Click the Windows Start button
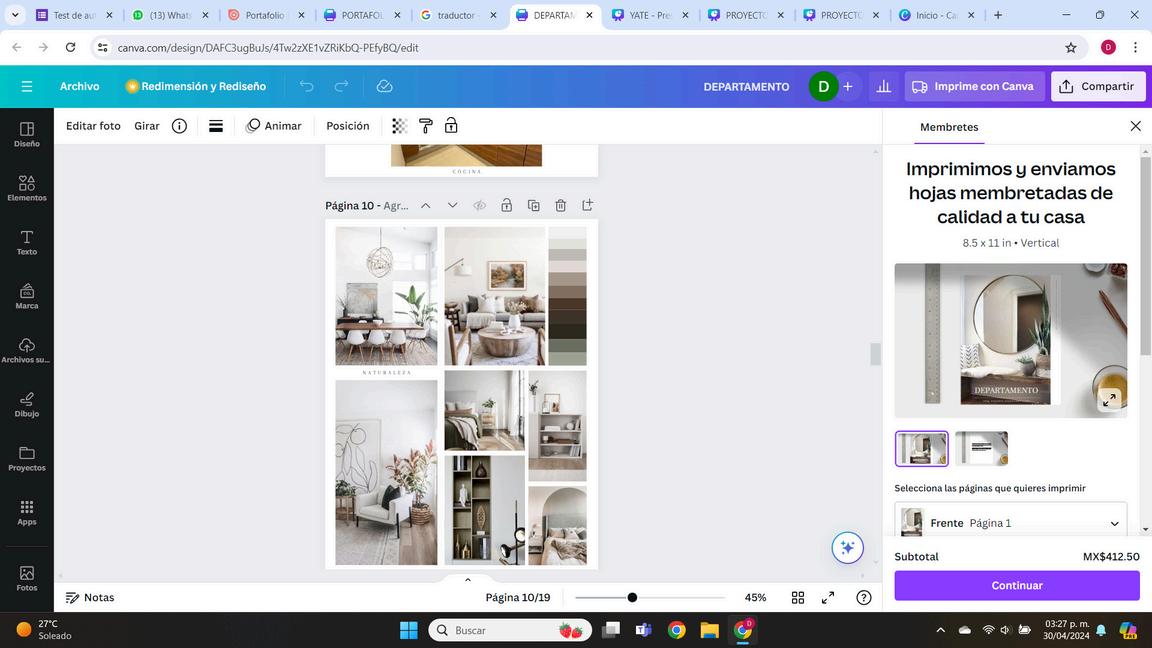The height and width of the screenshot is (648, 1152). pyautogui.click(x=408, y=630)
